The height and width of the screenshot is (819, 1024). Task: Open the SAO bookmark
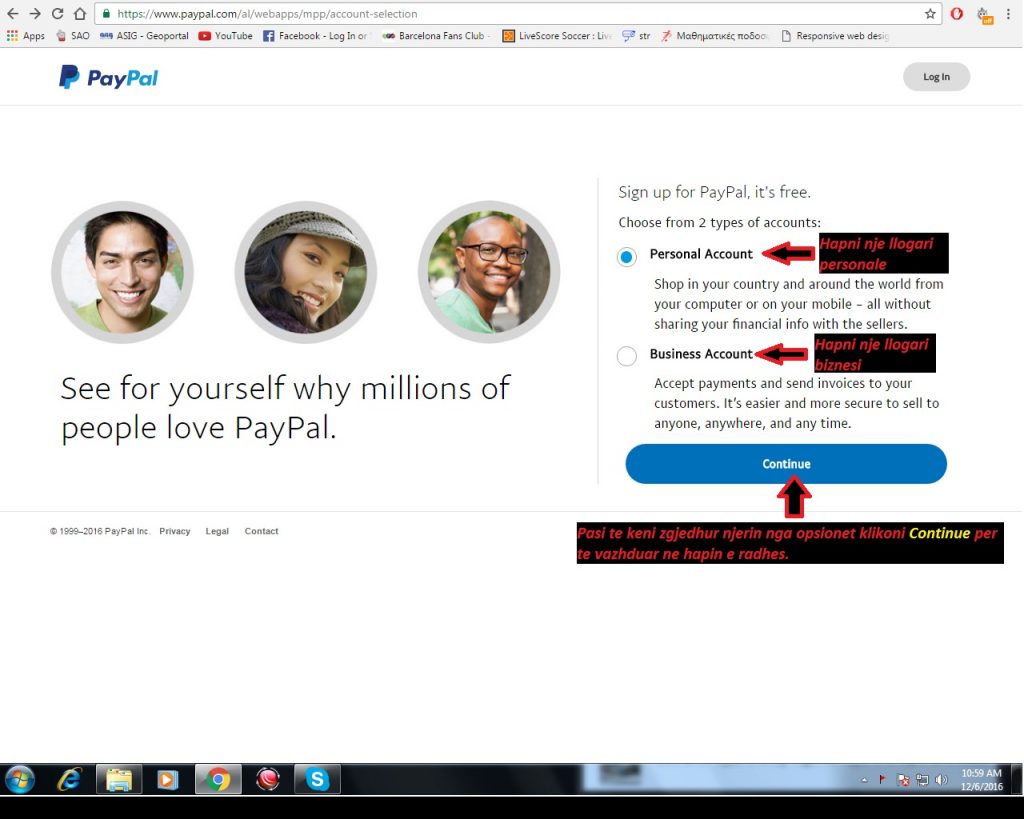point(73,36)
